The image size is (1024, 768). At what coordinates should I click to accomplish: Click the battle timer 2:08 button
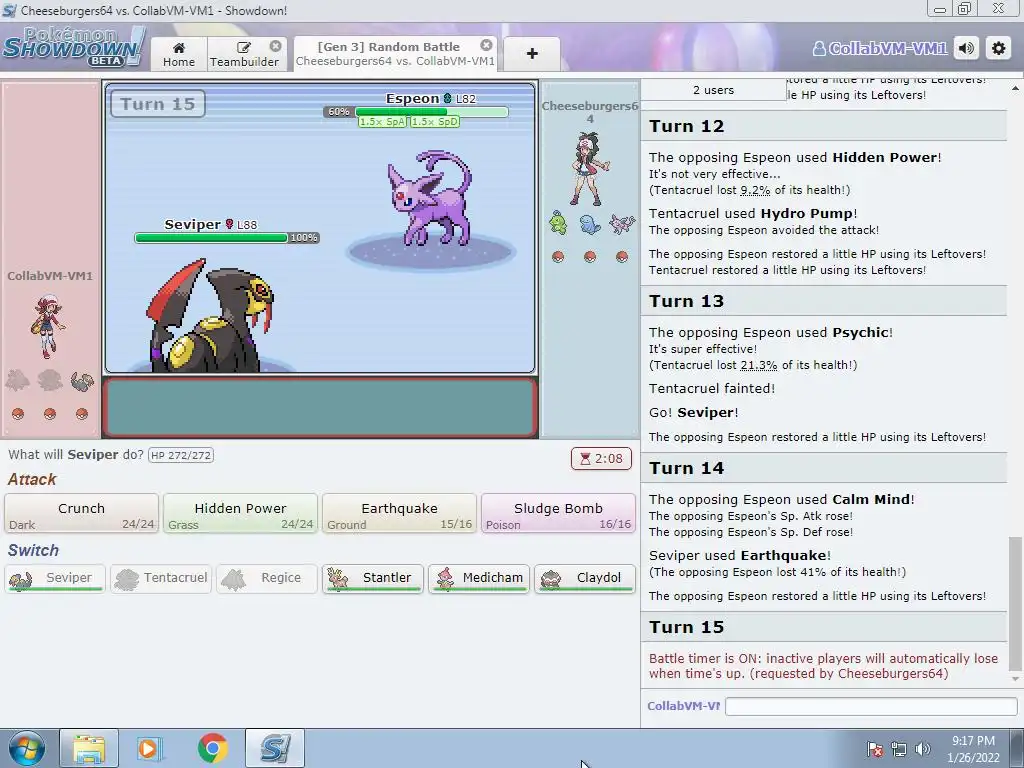[x=601, y=458]
